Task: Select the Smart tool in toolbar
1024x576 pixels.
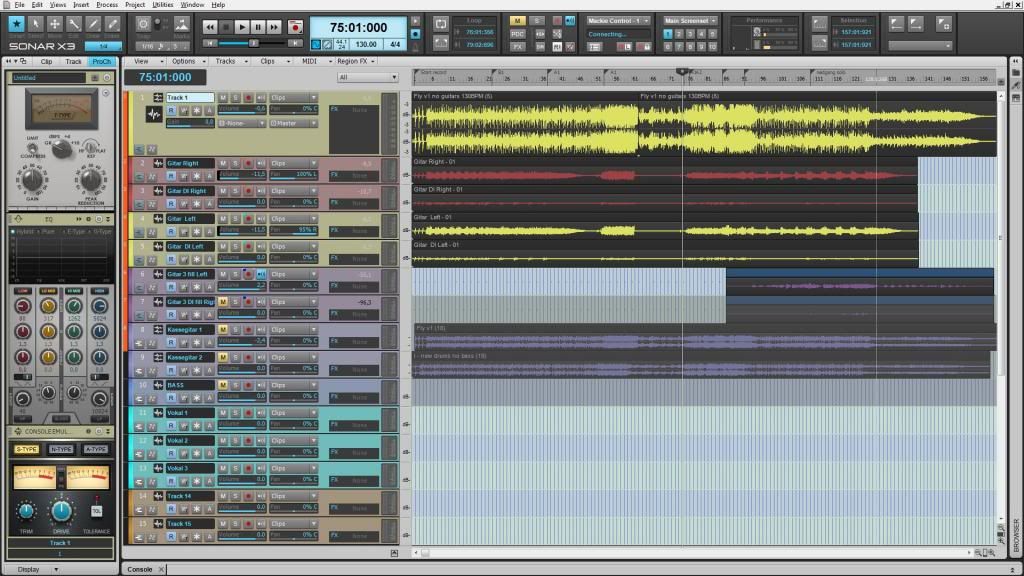Action: 16,24
